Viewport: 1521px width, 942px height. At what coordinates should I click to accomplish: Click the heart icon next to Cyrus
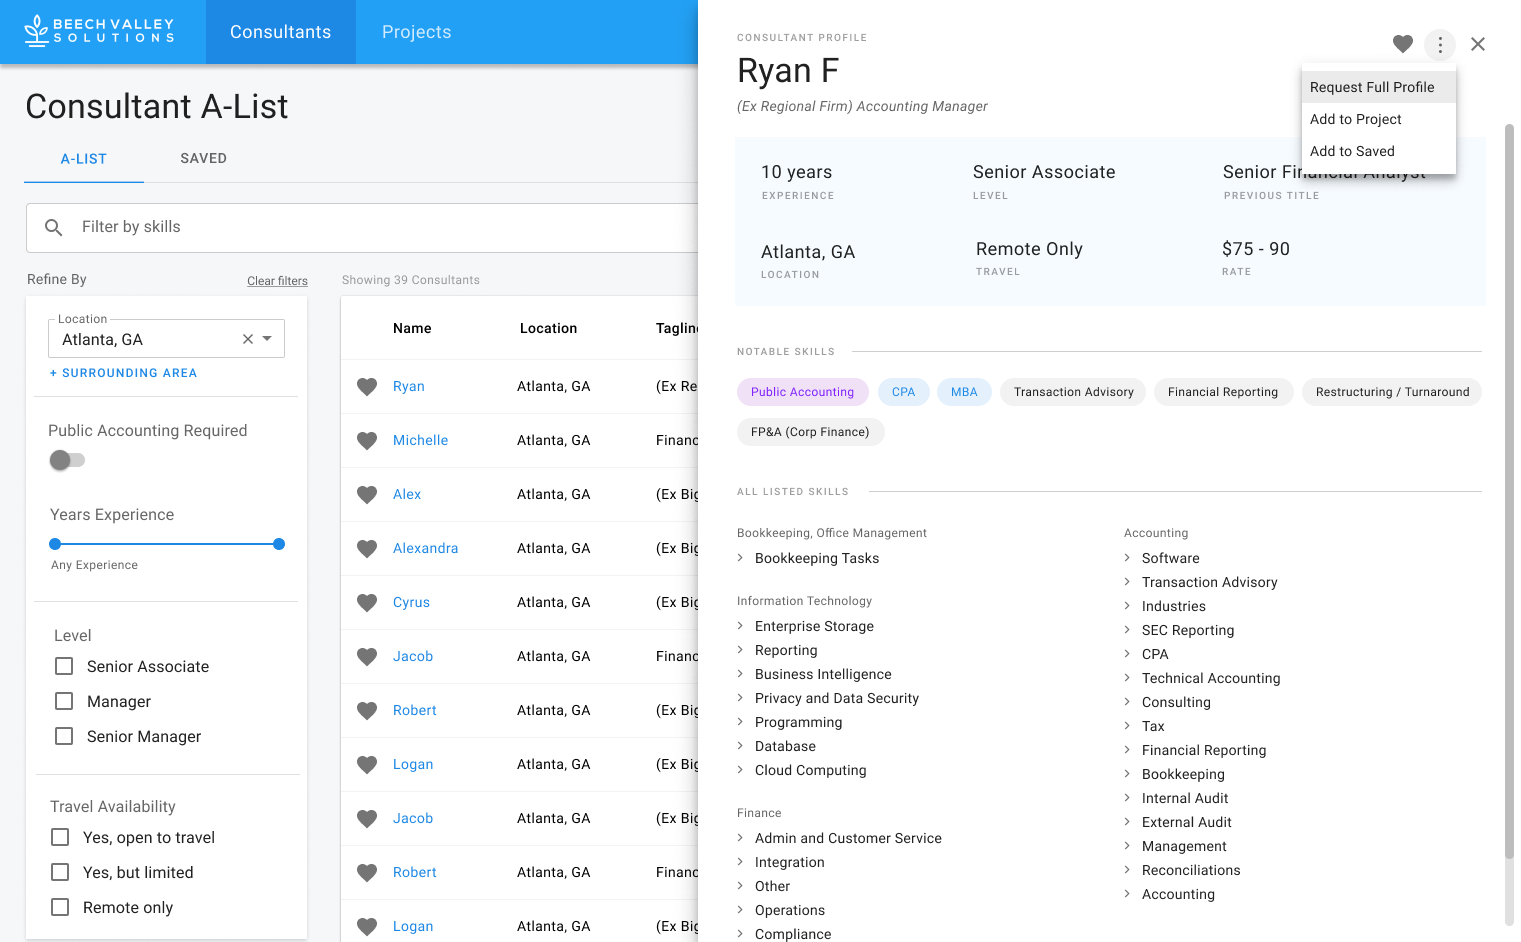coord(366,602)
